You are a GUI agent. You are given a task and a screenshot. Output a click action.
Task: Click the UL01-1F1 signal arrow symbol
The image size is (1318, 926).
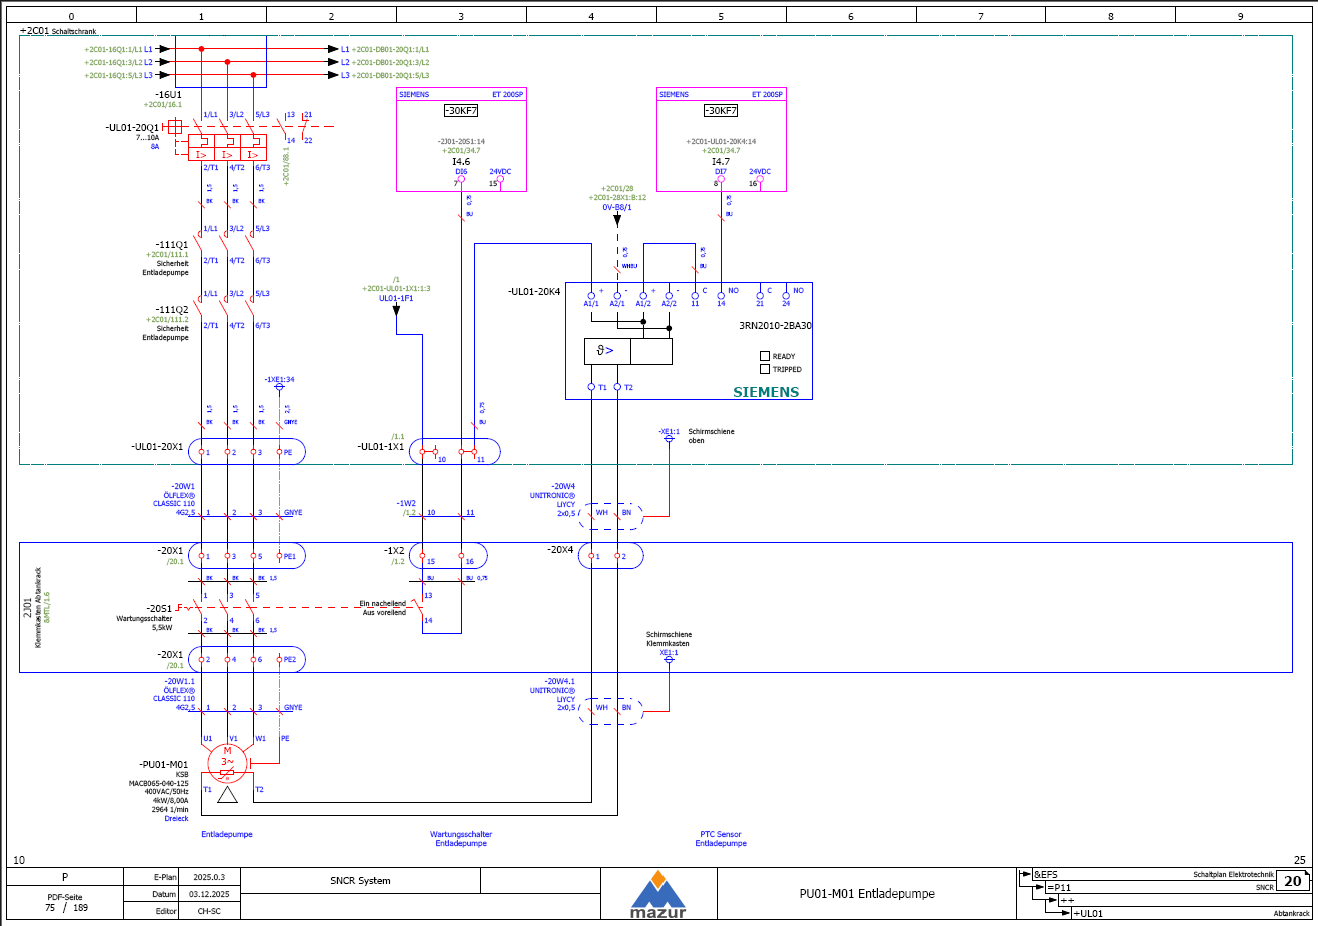(396, 310)
